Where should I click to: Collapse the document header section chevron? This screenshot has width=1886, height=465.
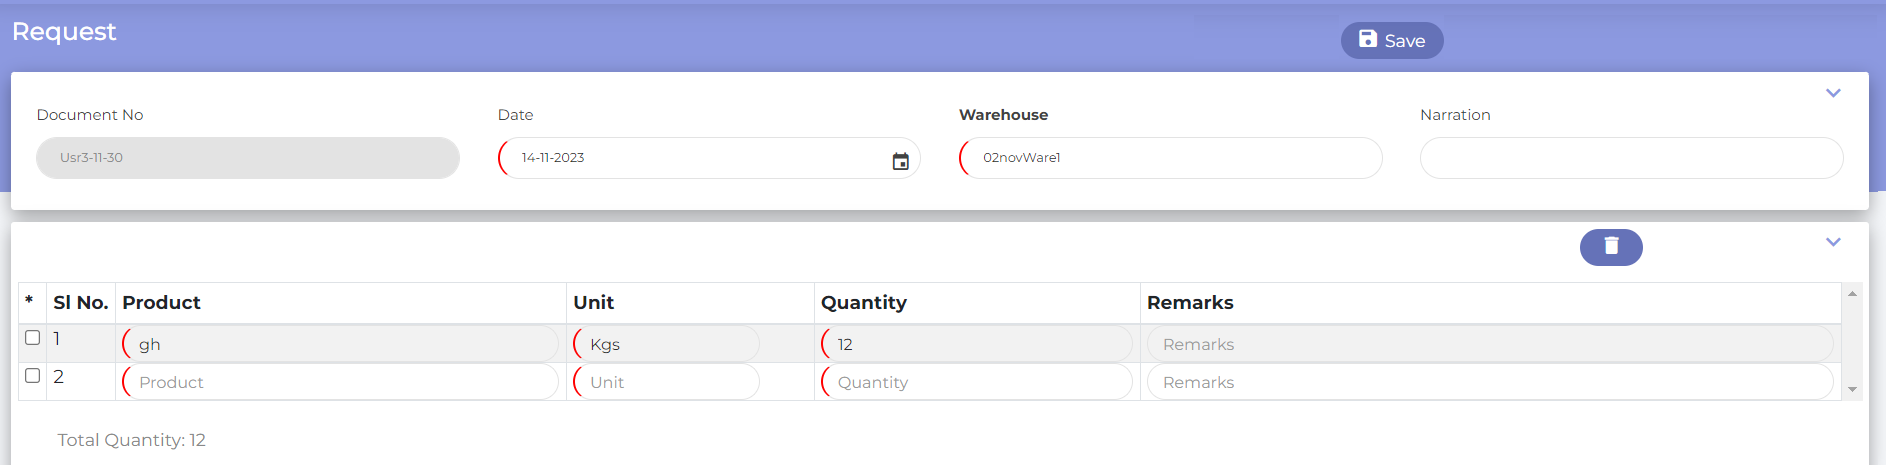1832,93
